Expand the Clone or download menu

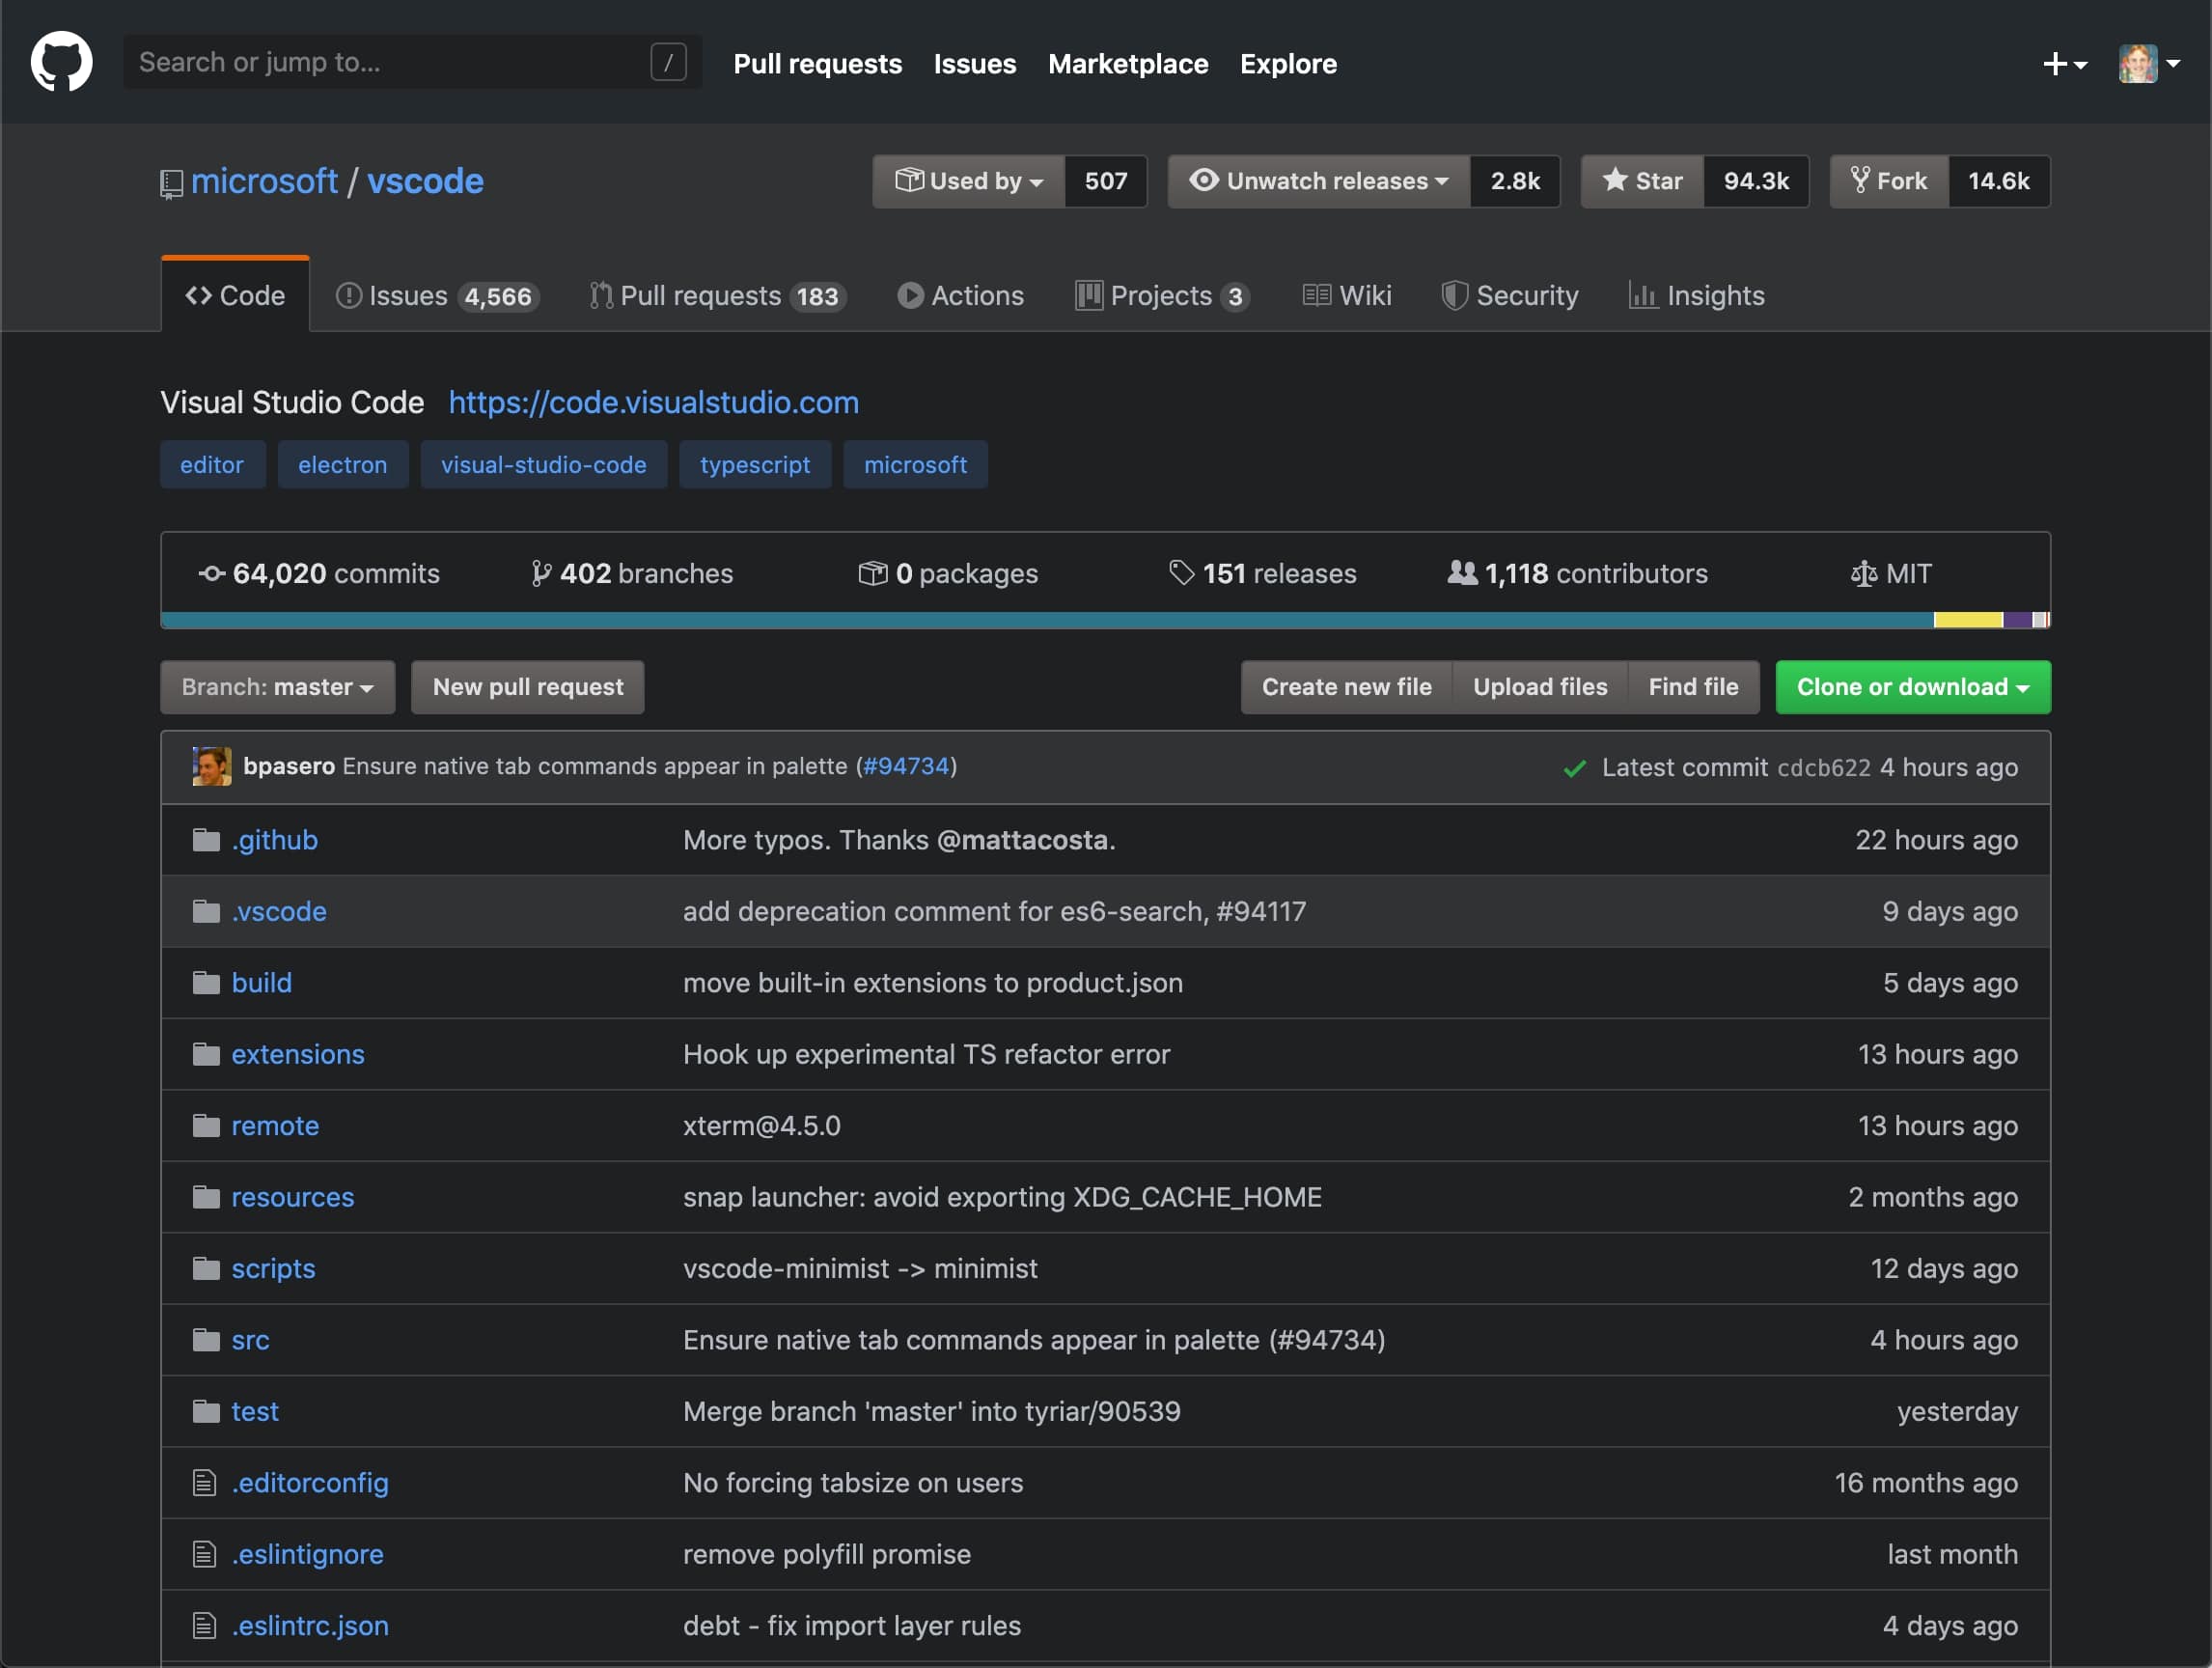(1912, 687)
